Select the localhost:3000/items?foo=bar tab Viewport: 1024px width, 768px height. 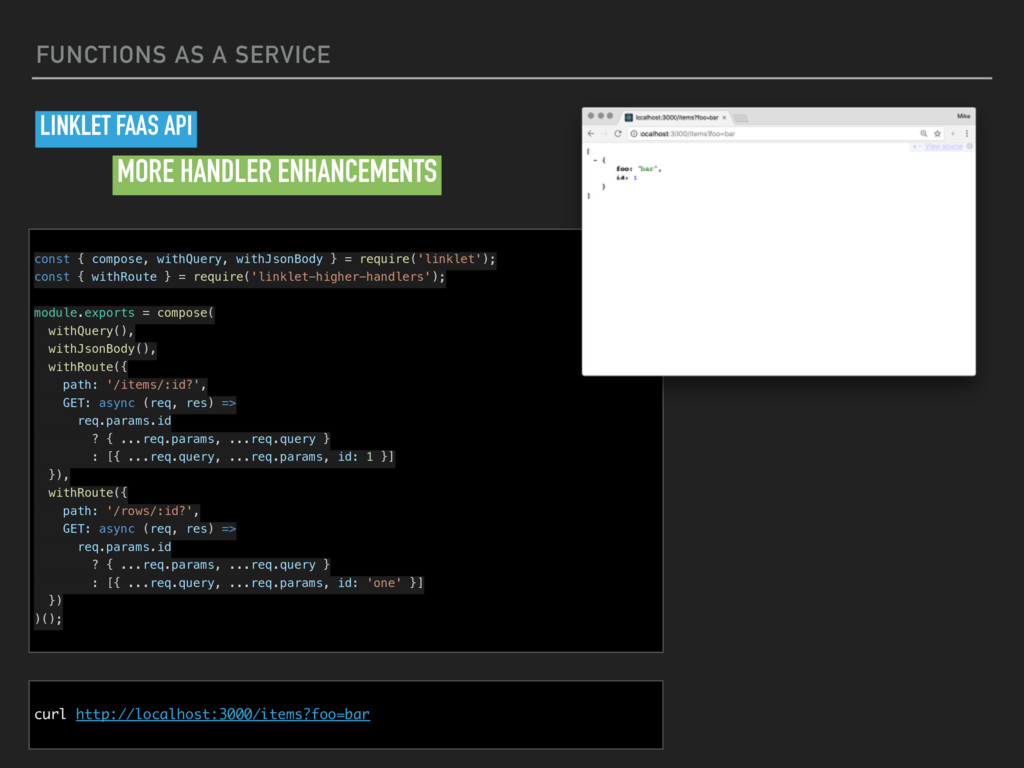point(676,118)
